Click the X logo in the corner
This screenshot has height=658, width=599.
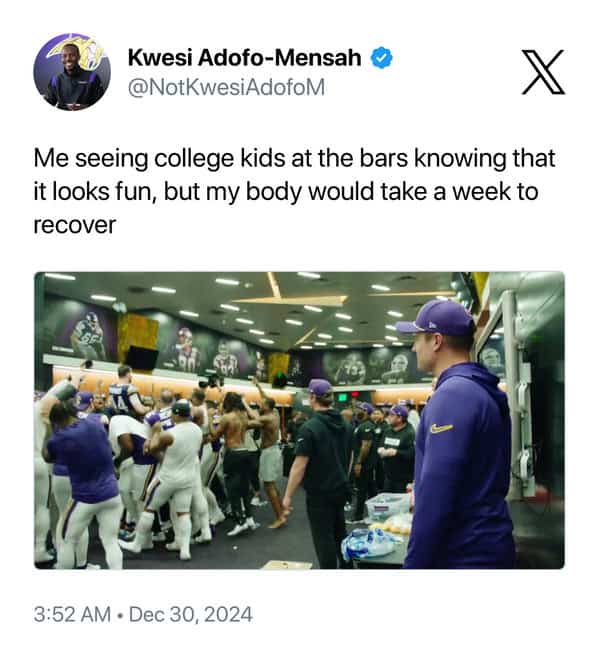coord(543,72)
